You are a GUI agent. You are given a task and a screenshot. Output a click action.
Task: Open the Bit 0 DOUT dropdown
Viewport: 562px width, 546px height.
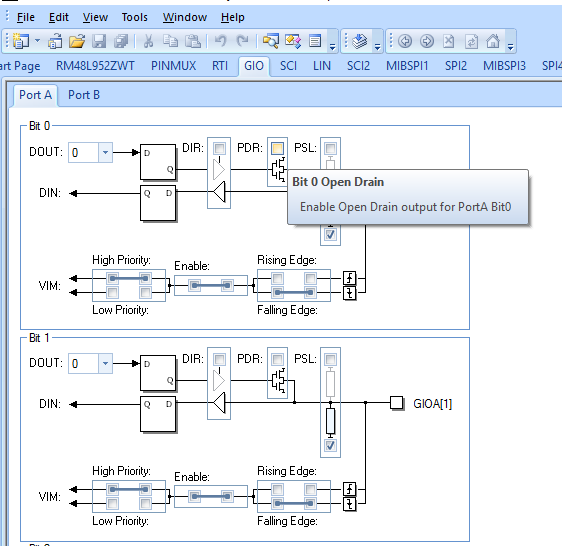[x=105, y=152]
